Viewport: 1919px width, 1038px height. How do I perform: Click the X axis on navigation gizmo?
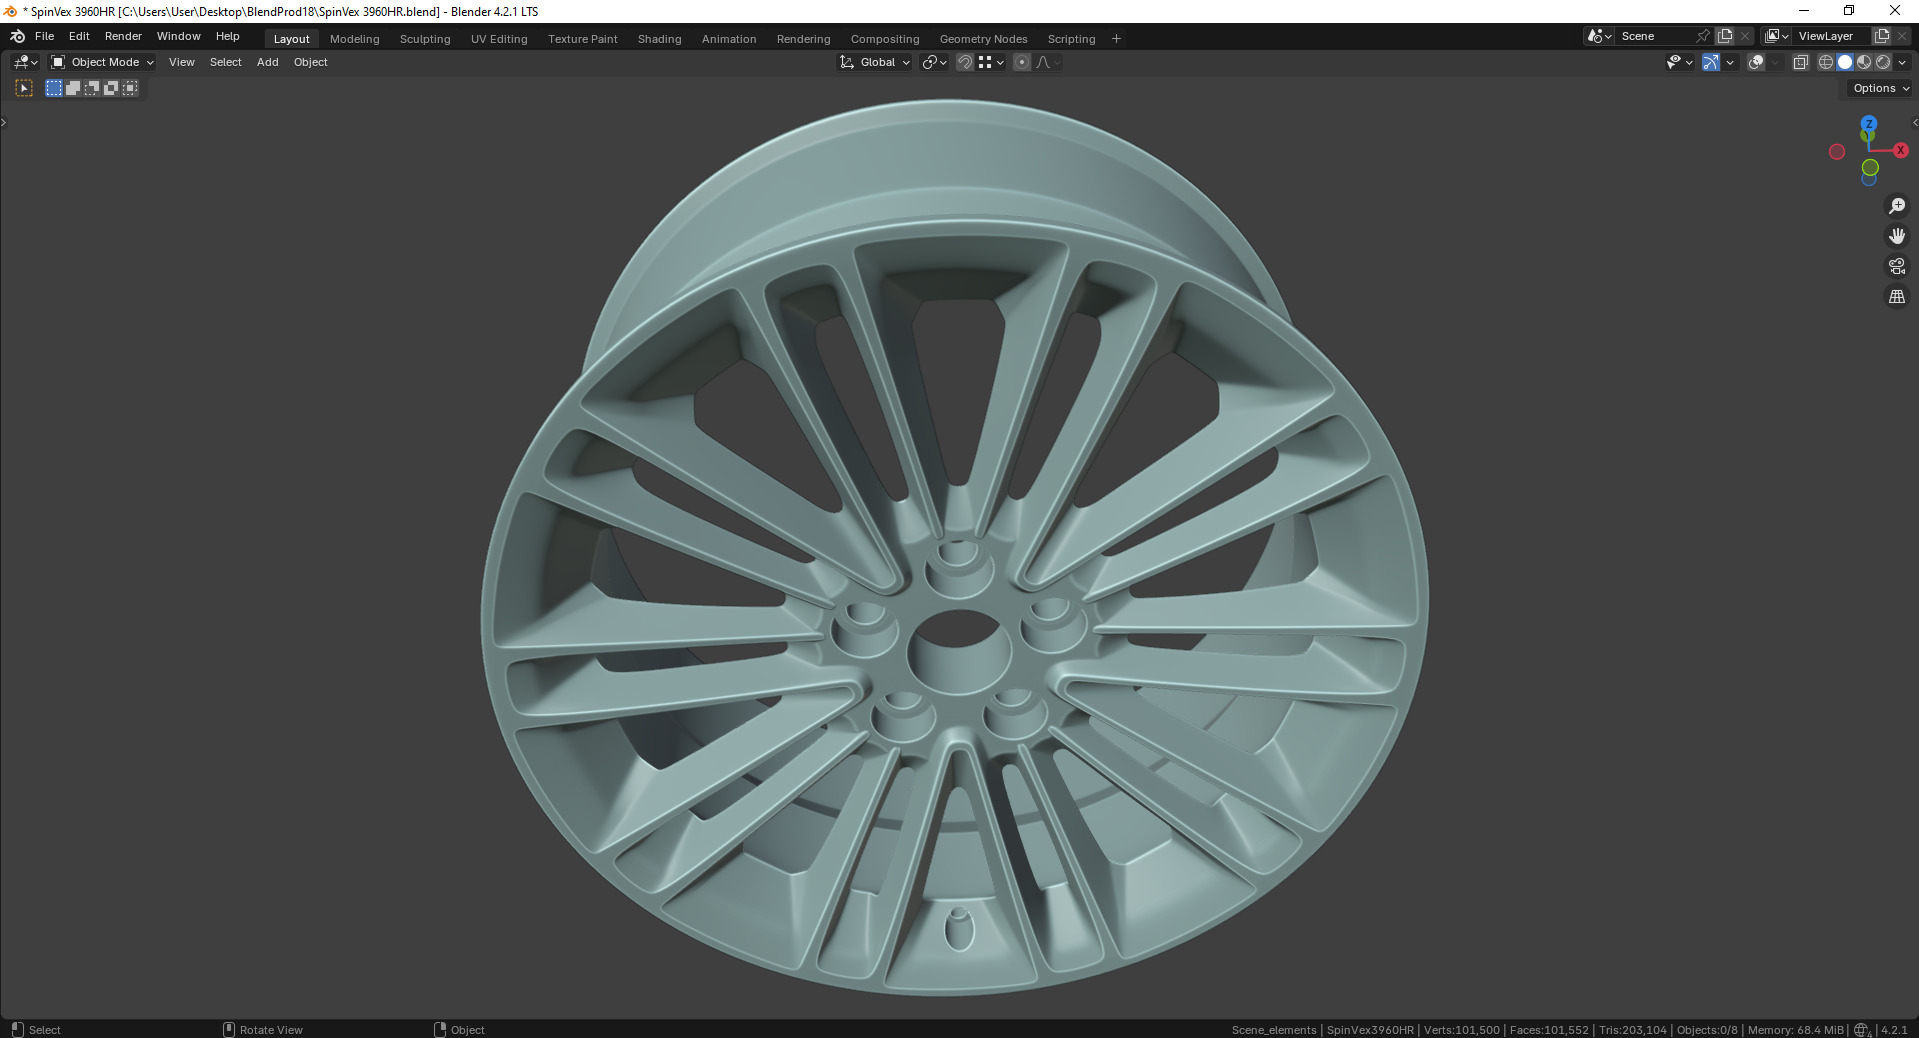click(1900, 150)
